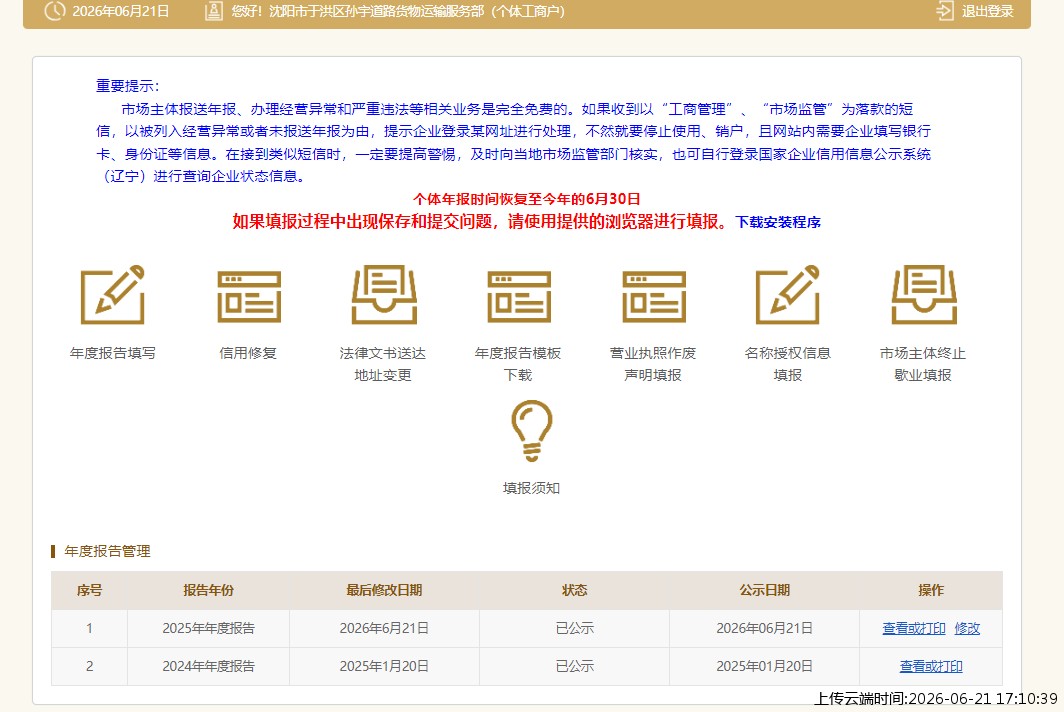
Task: Click 已公示 status in row 2
Action: tap(574, 667)
